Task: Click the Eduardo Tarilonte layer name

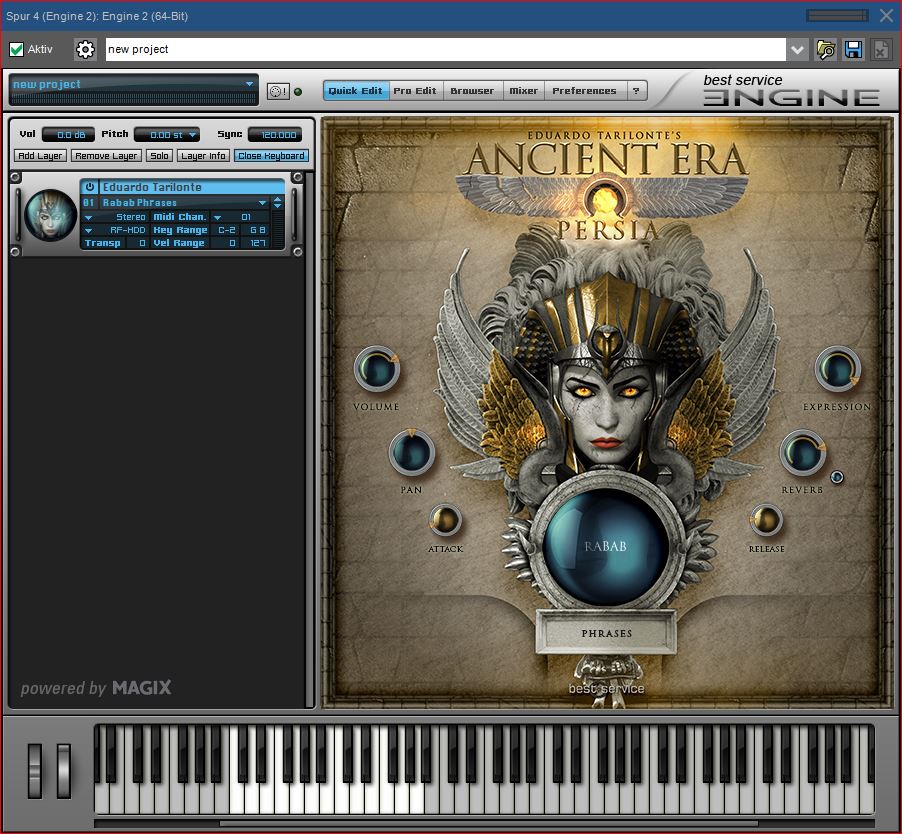Action: 152,187
